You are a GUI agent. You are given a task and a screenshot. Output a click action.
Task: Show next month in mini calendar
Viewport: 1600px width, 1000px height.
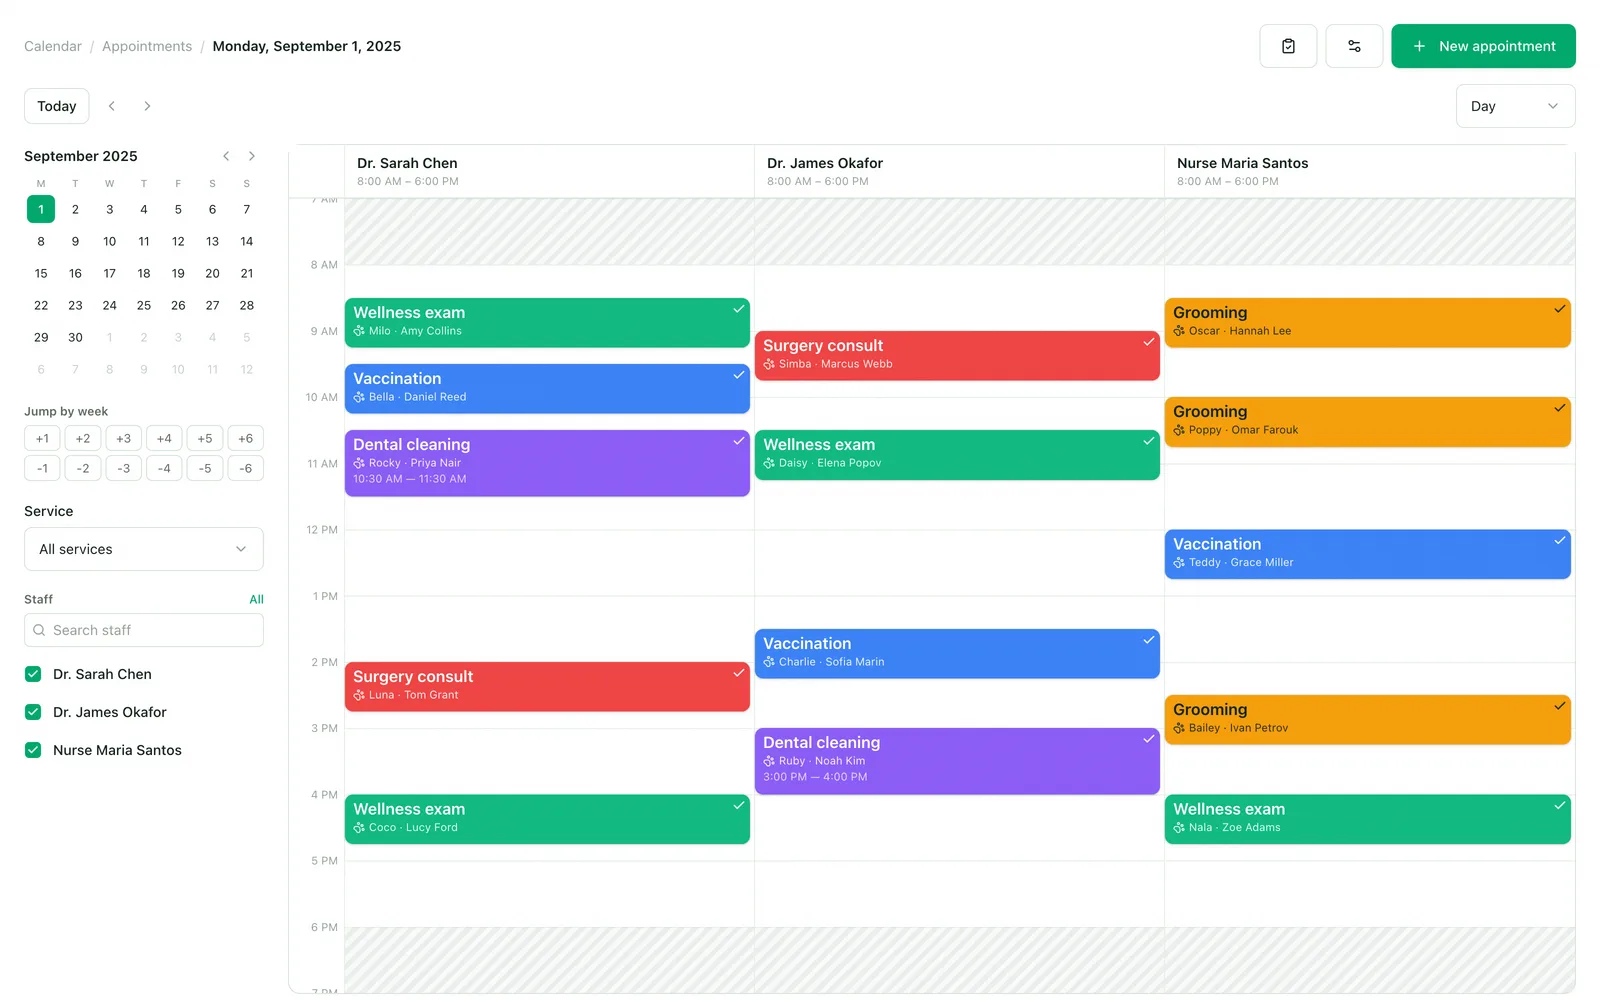click(x=252, y=156)
